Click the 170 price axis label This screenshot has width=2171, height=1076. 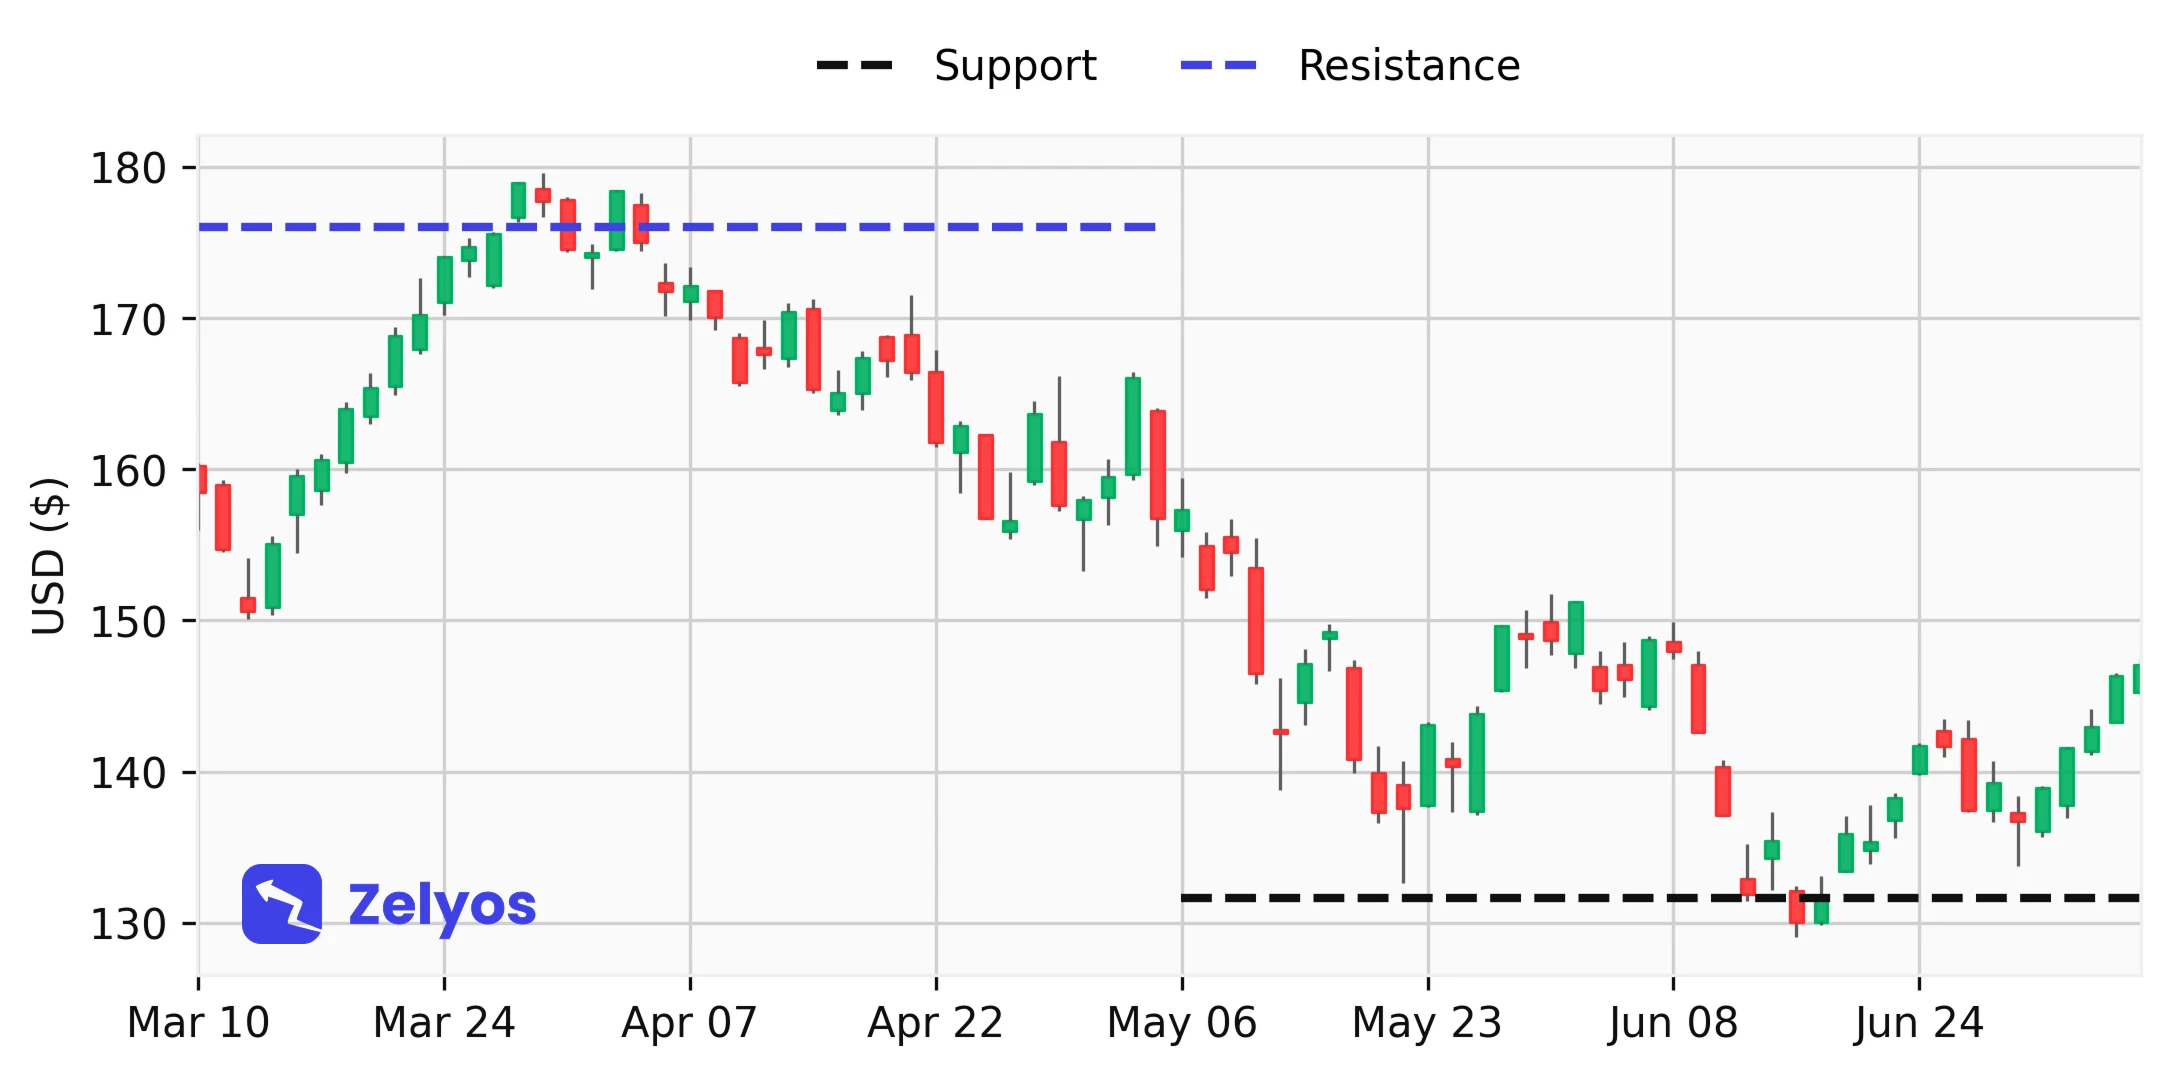coord(128,321)
